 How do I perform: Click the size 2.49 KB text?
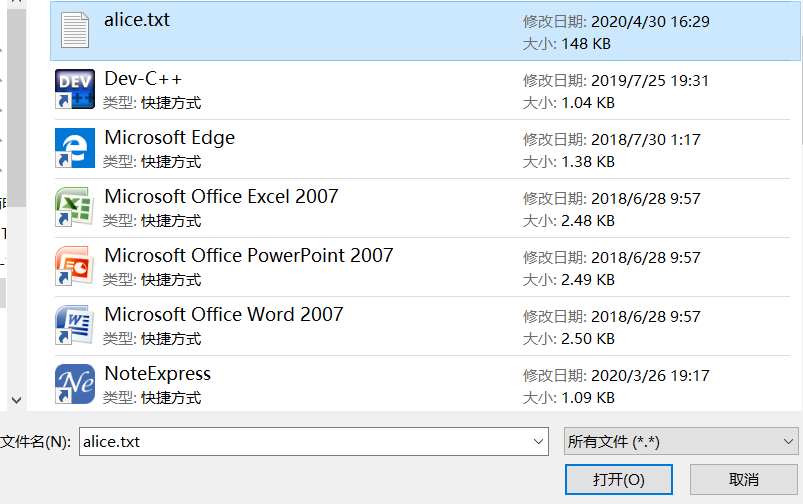[x=588, y=279]
